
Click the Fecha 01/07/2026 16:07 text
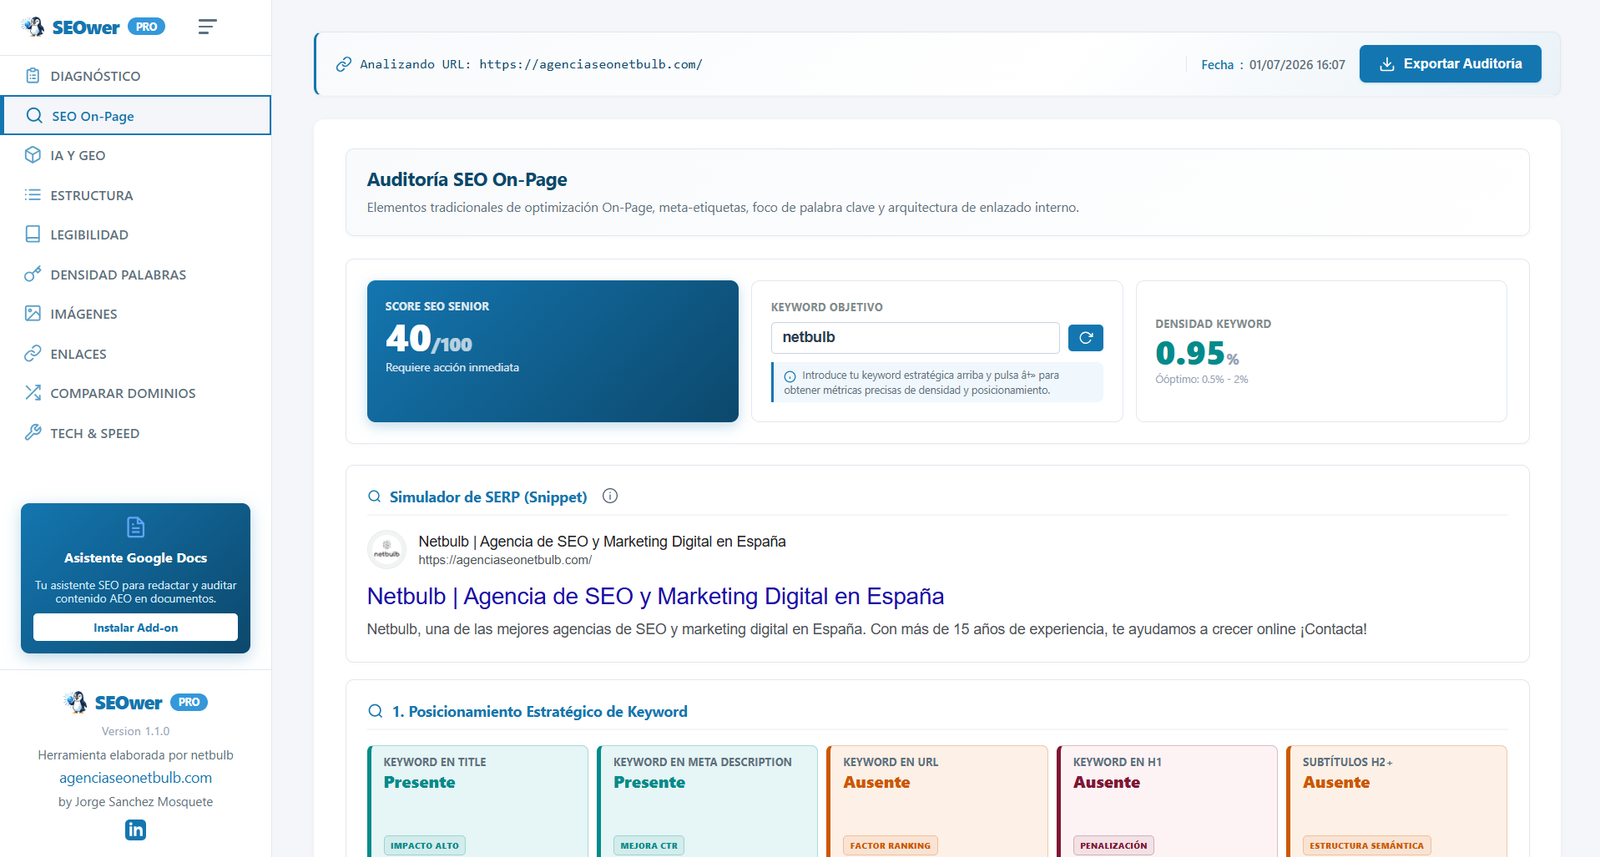pyautogui.click(x=1273, y=64)
